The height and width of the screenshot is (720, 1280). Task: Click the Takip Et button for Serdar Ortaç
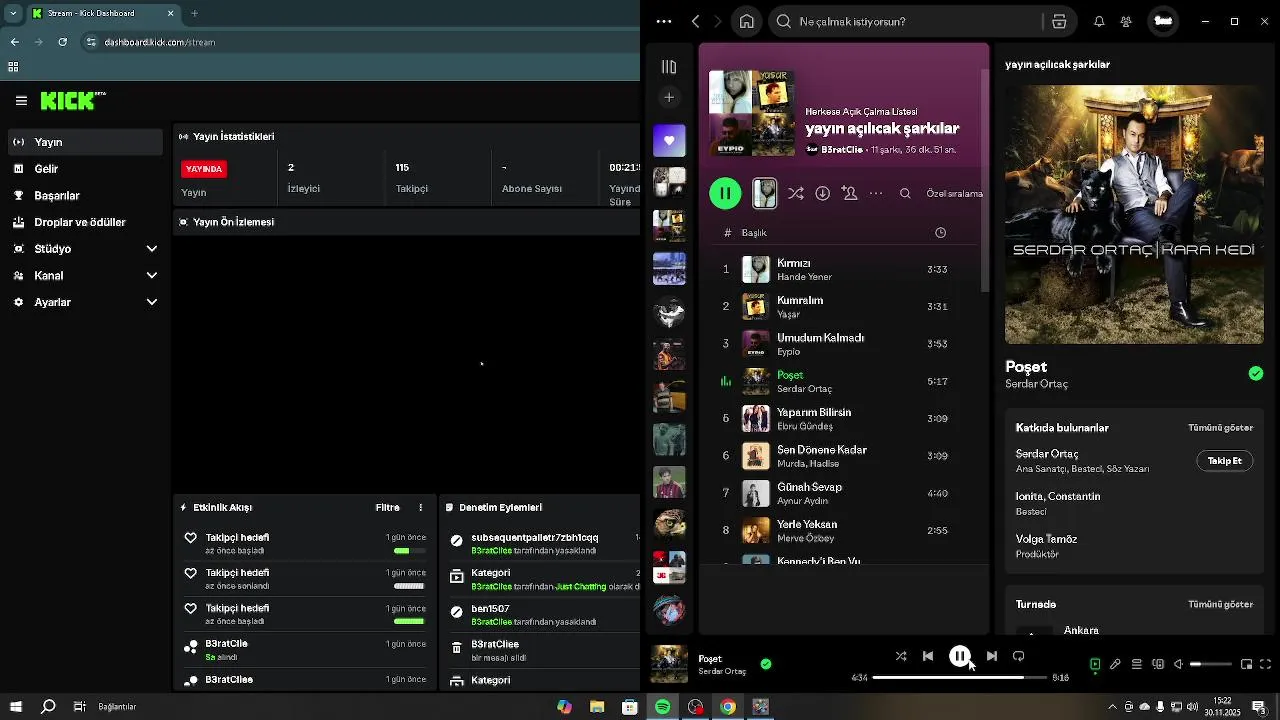coord(1224,460)
